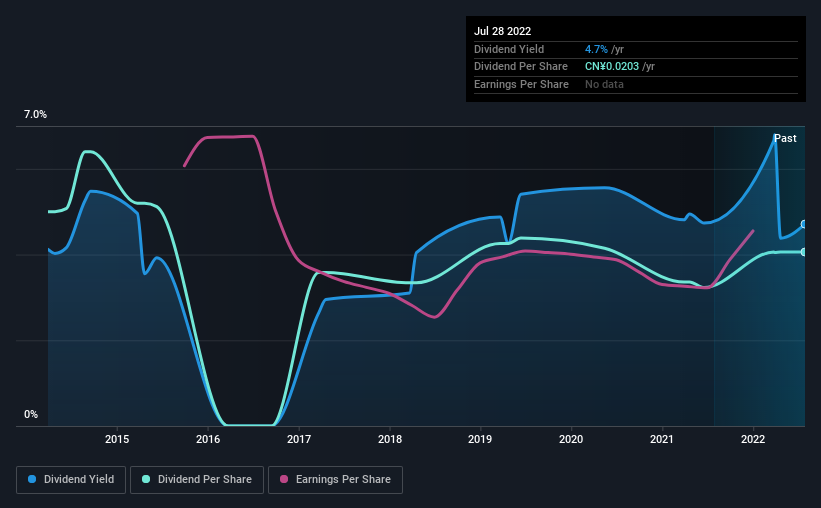Click the 2021 x-axis label

click(662, 439)
